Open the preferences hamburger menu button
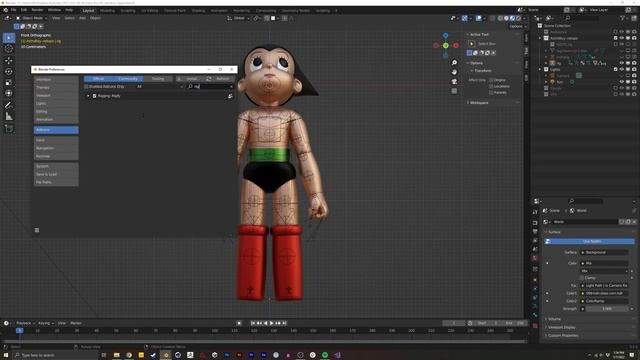Image resolution: width=640 pixels, height=360 pixels. pyautogui.click(x=37, y=230)
